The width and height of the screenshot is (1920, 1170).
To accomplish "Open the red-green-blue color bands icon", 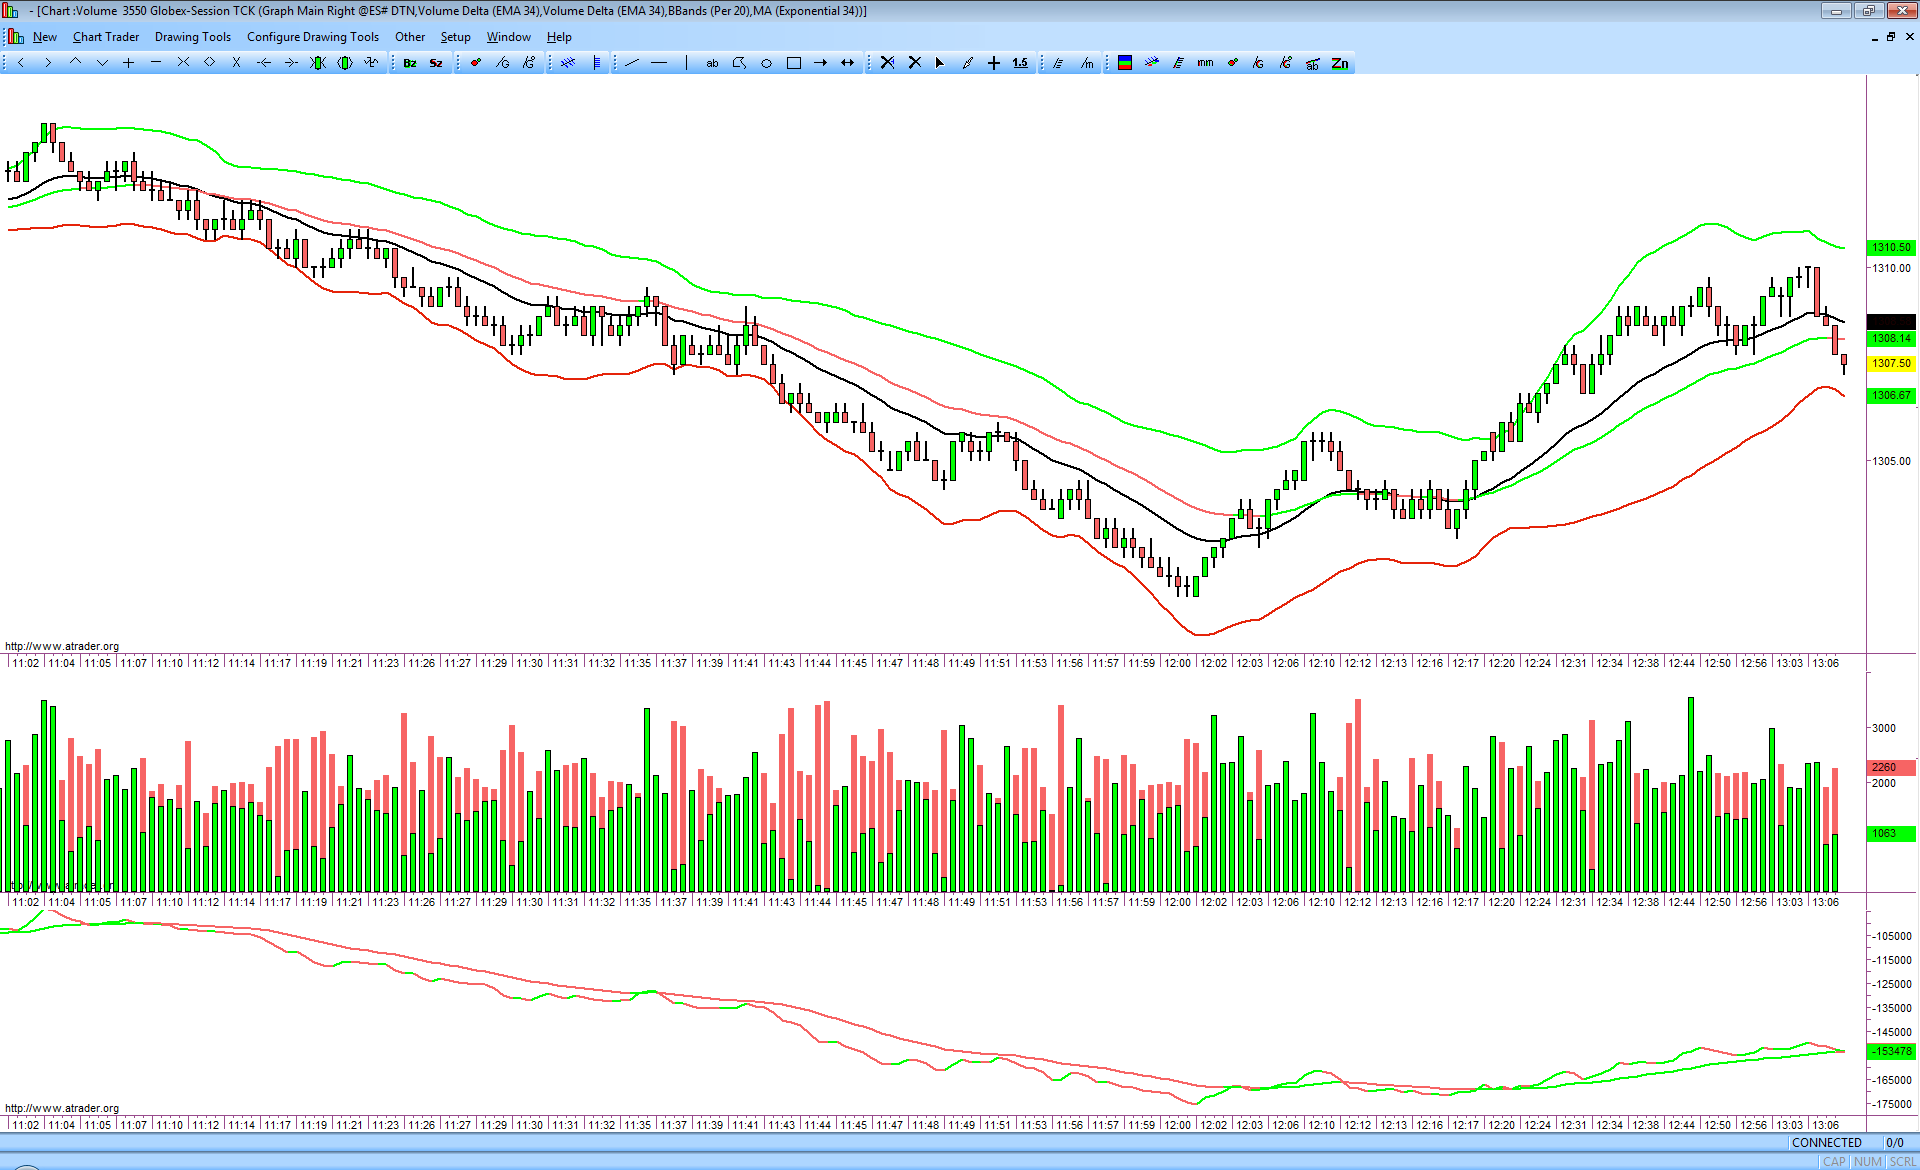I will pyautogui.click(x=1125, y=63).
